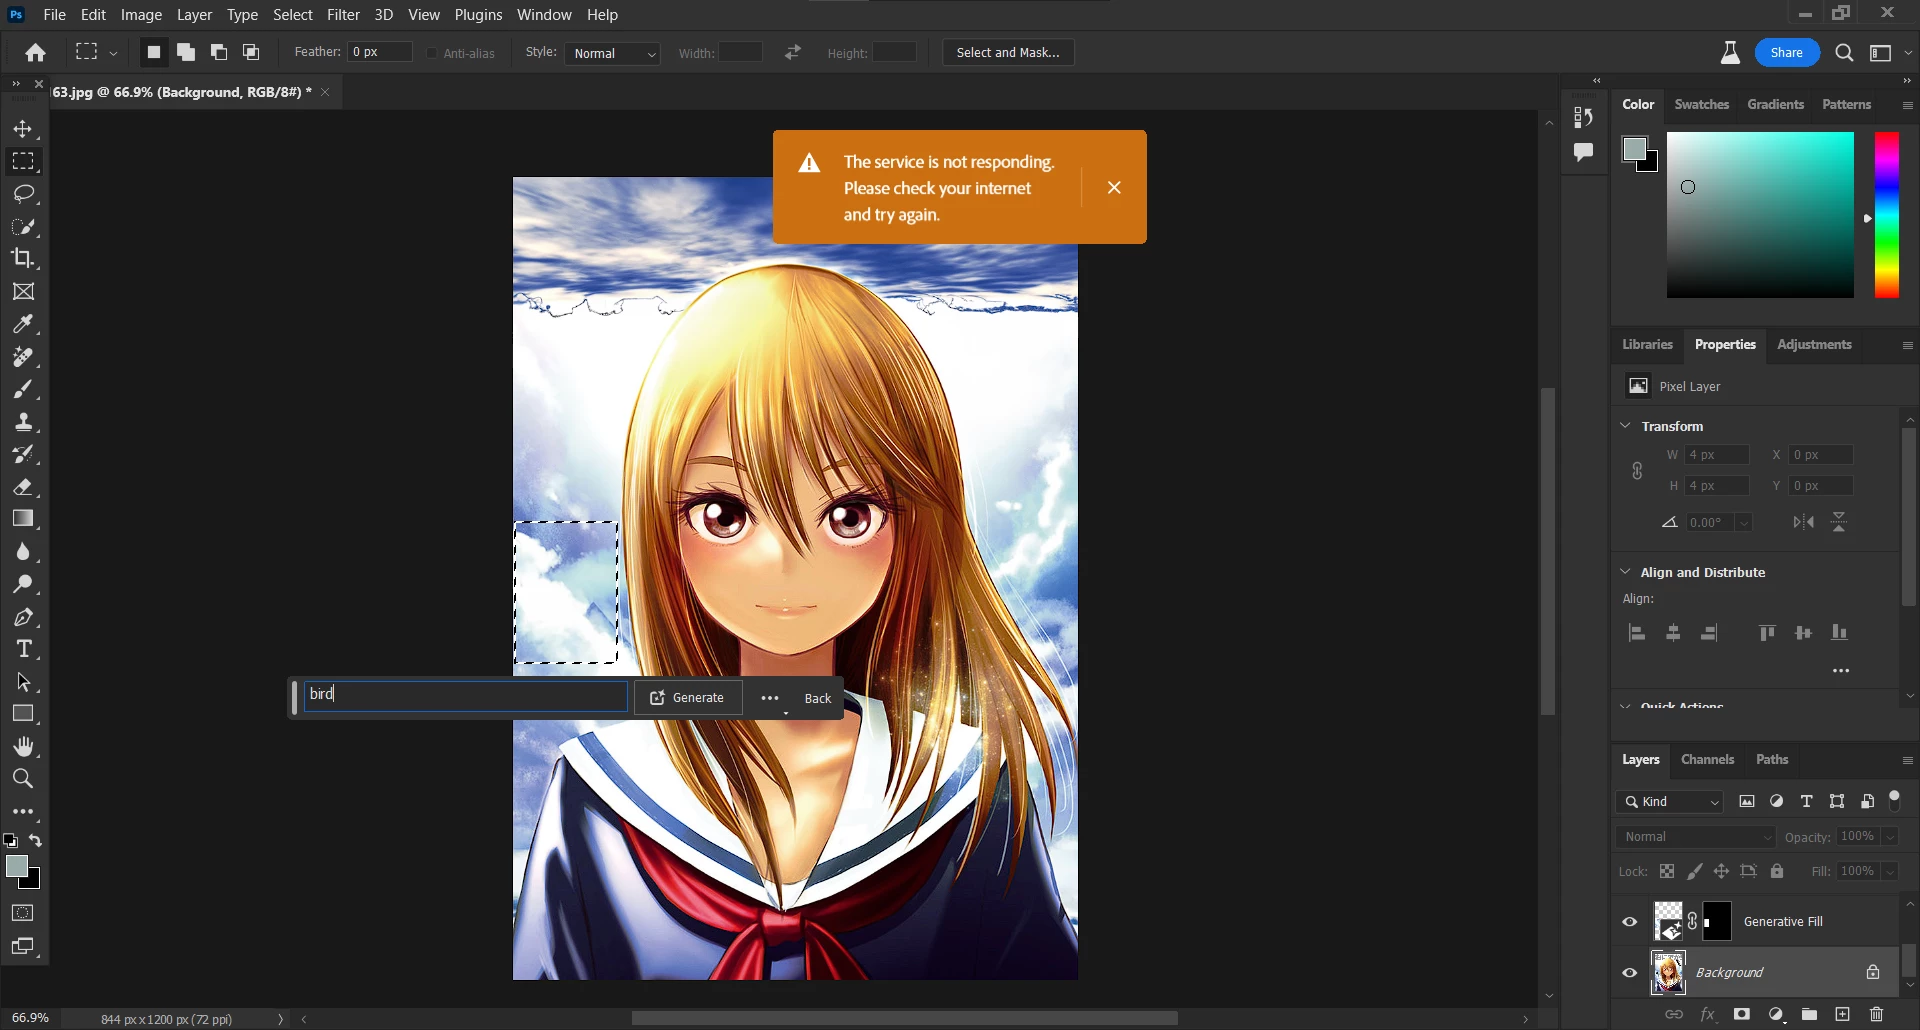The width and height of the screenshot is (1920, 1030).
Task: Collapse the Align and Distribute section
Action: pos(1626,572)
